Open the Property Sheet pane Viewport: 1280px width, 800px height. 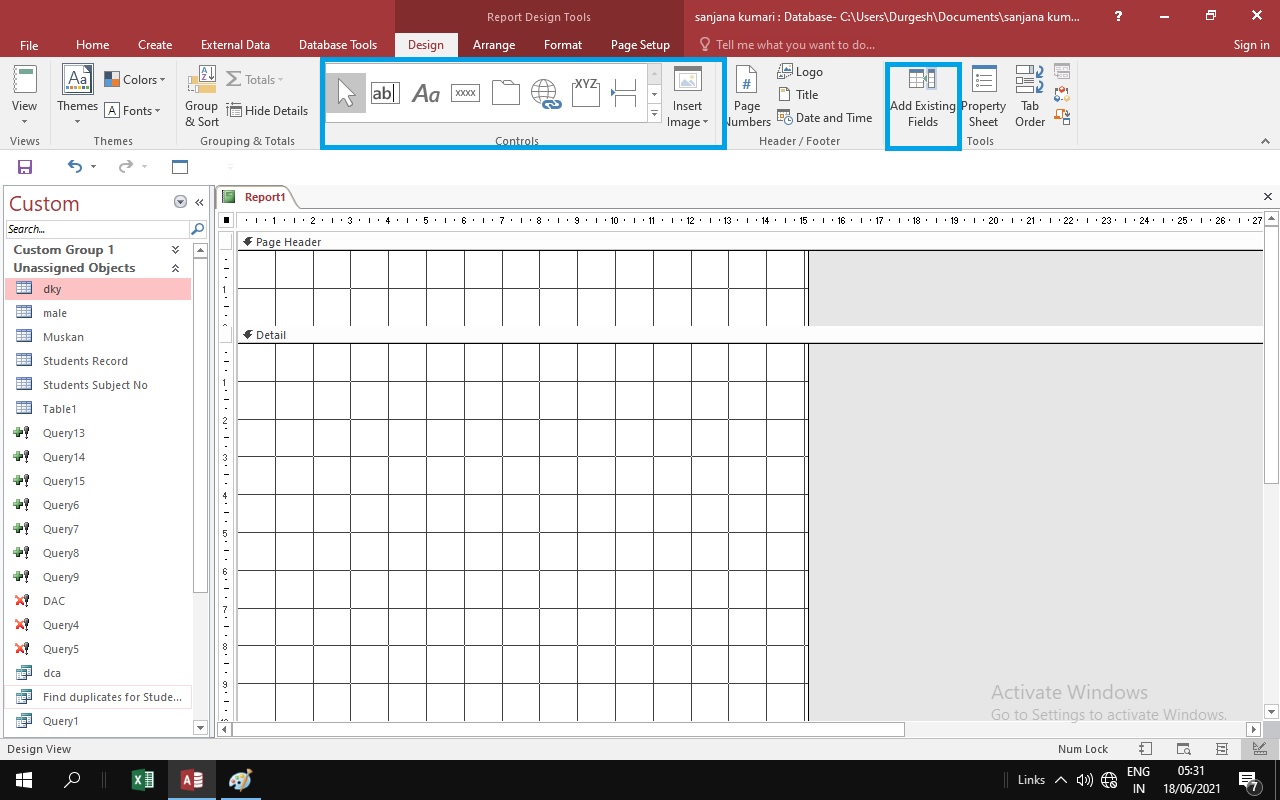pyautogui.click(x=983, y=95)
